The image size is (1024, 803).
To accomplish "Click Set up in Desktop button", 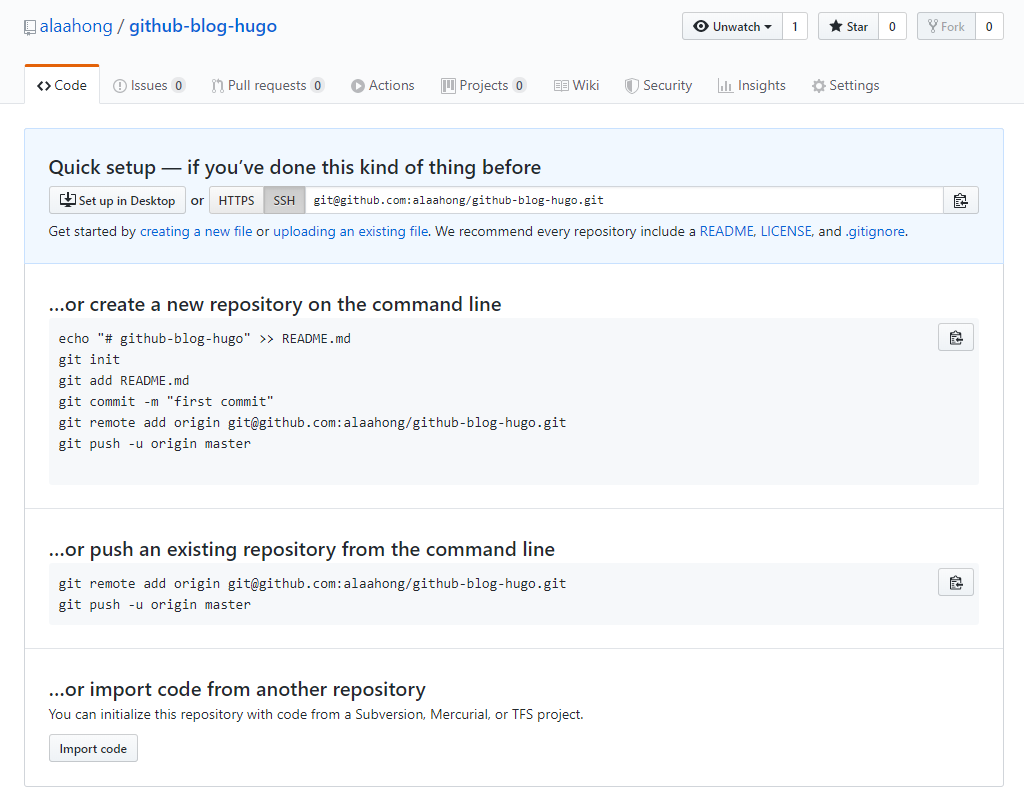I will click(x=118, y=200).
